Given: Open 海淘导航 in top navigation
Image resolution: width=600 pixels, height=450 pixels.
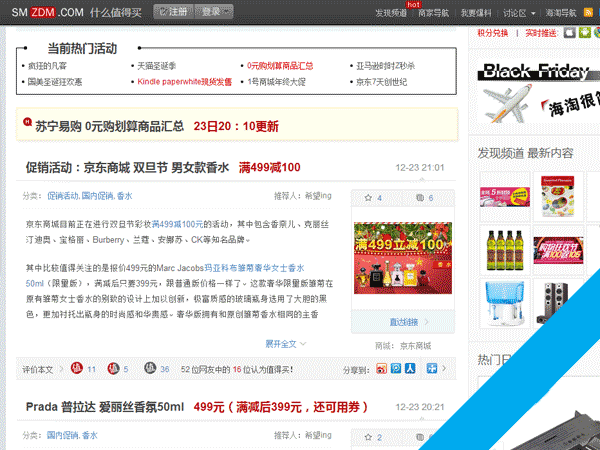Looking at the screenshot, I should tap(567, 12).
